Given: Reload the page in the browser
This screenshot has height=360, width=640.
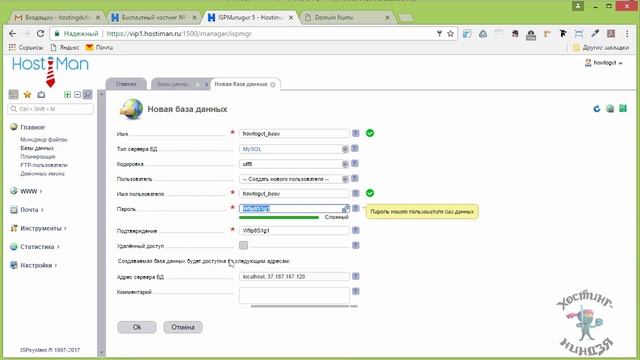Looking at the screenshot, I should 40,33.
